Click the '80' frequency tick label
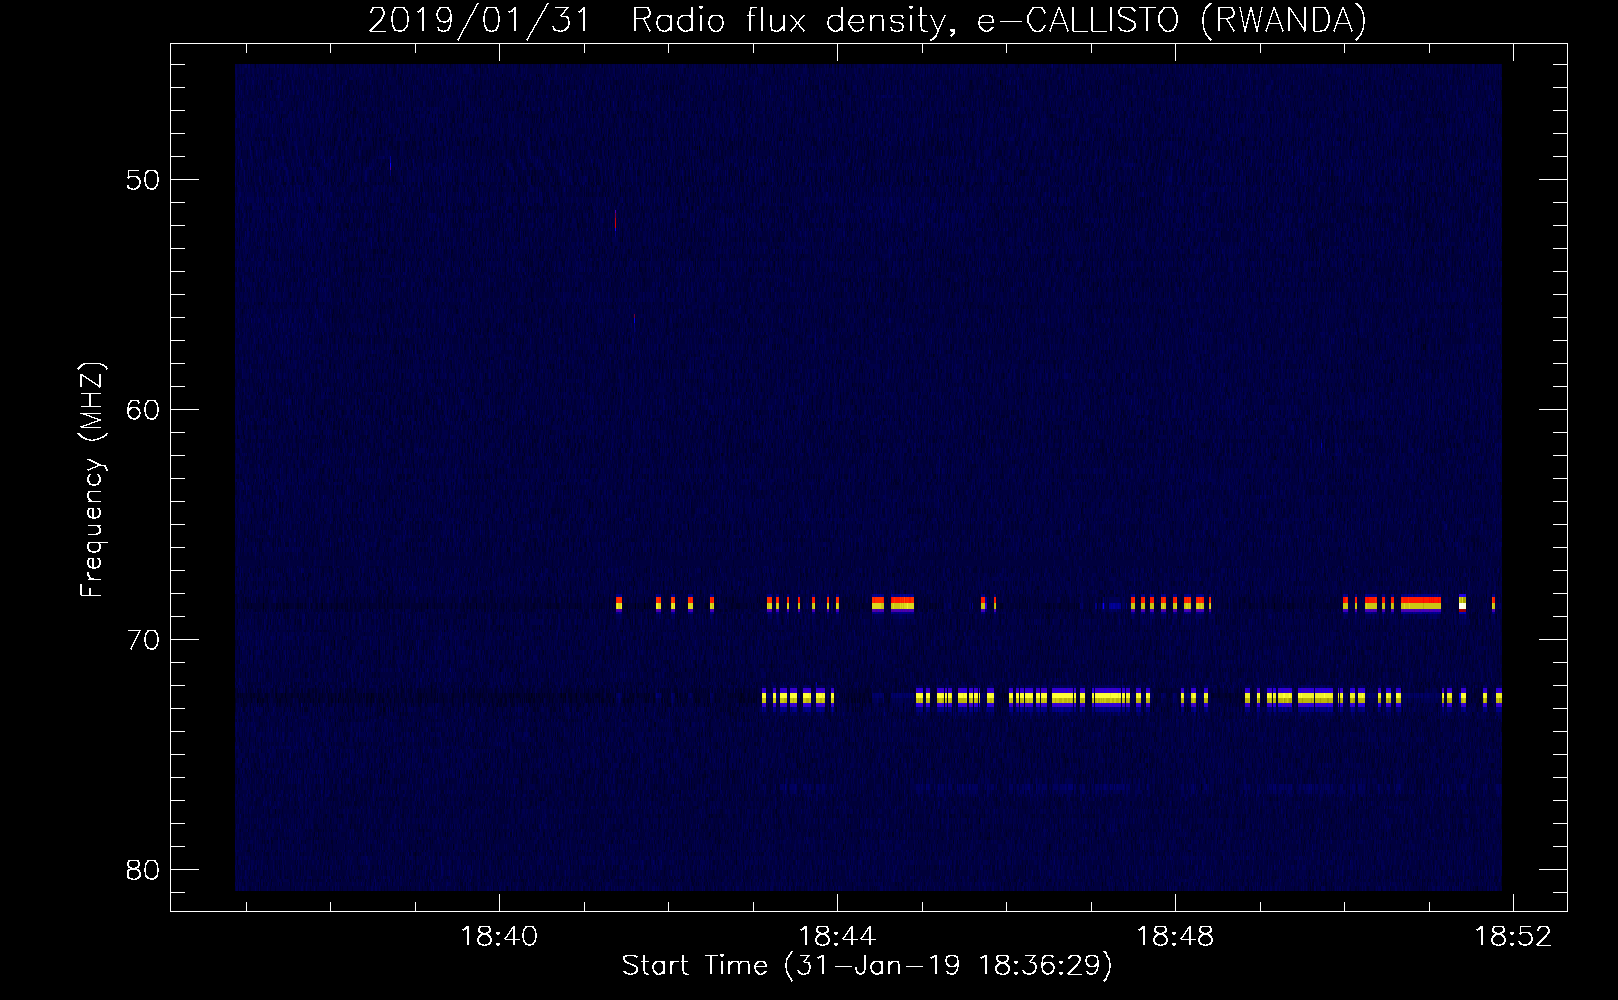The width and height of the screenshot is (1618, 1000). pos(143,870)
